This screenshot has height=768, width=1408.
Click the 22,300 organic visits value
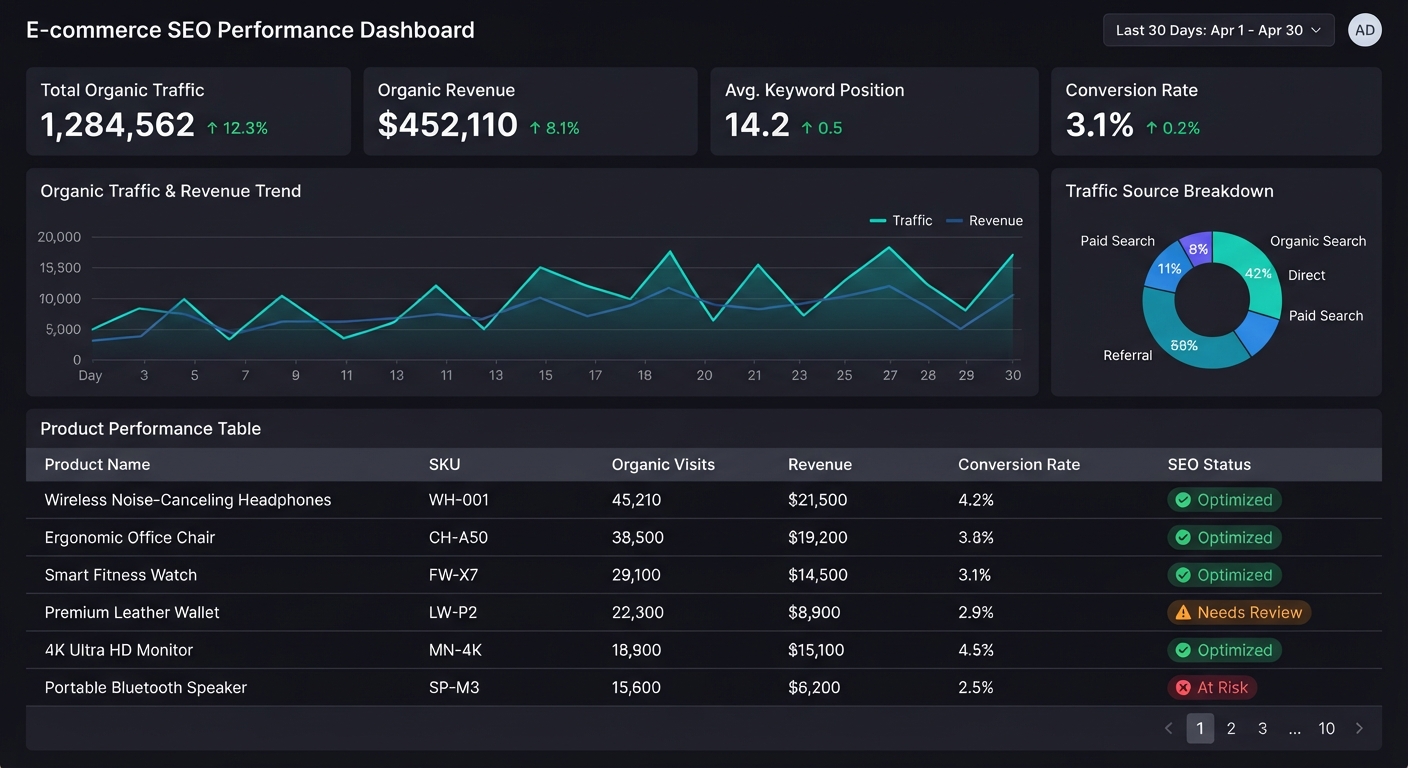point(638,612)
